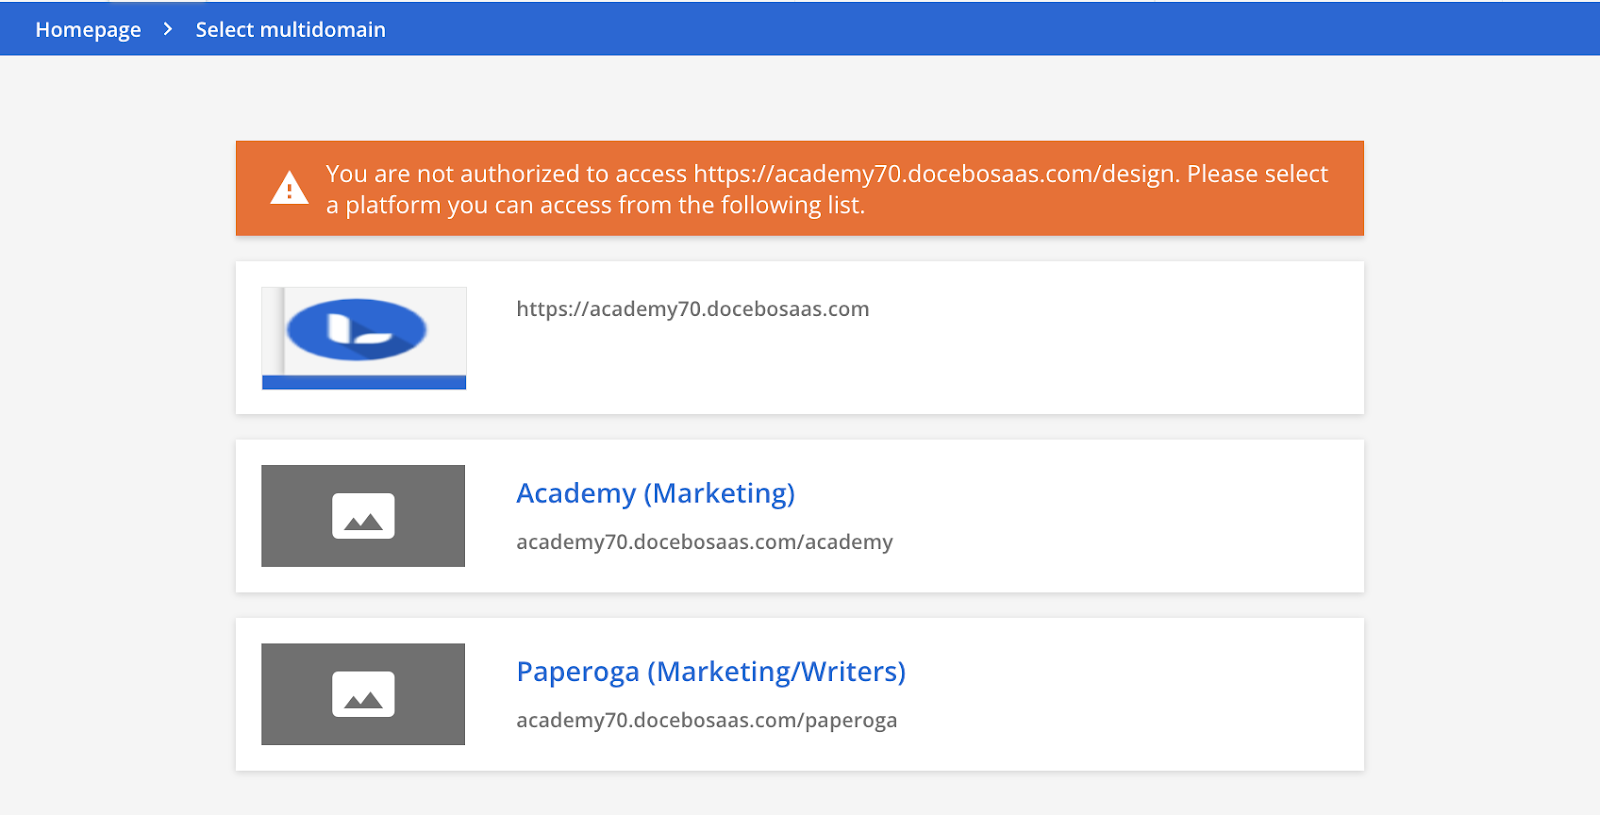
Task: Go back to the Homepage breadcrumb
Action: point(88,30)
